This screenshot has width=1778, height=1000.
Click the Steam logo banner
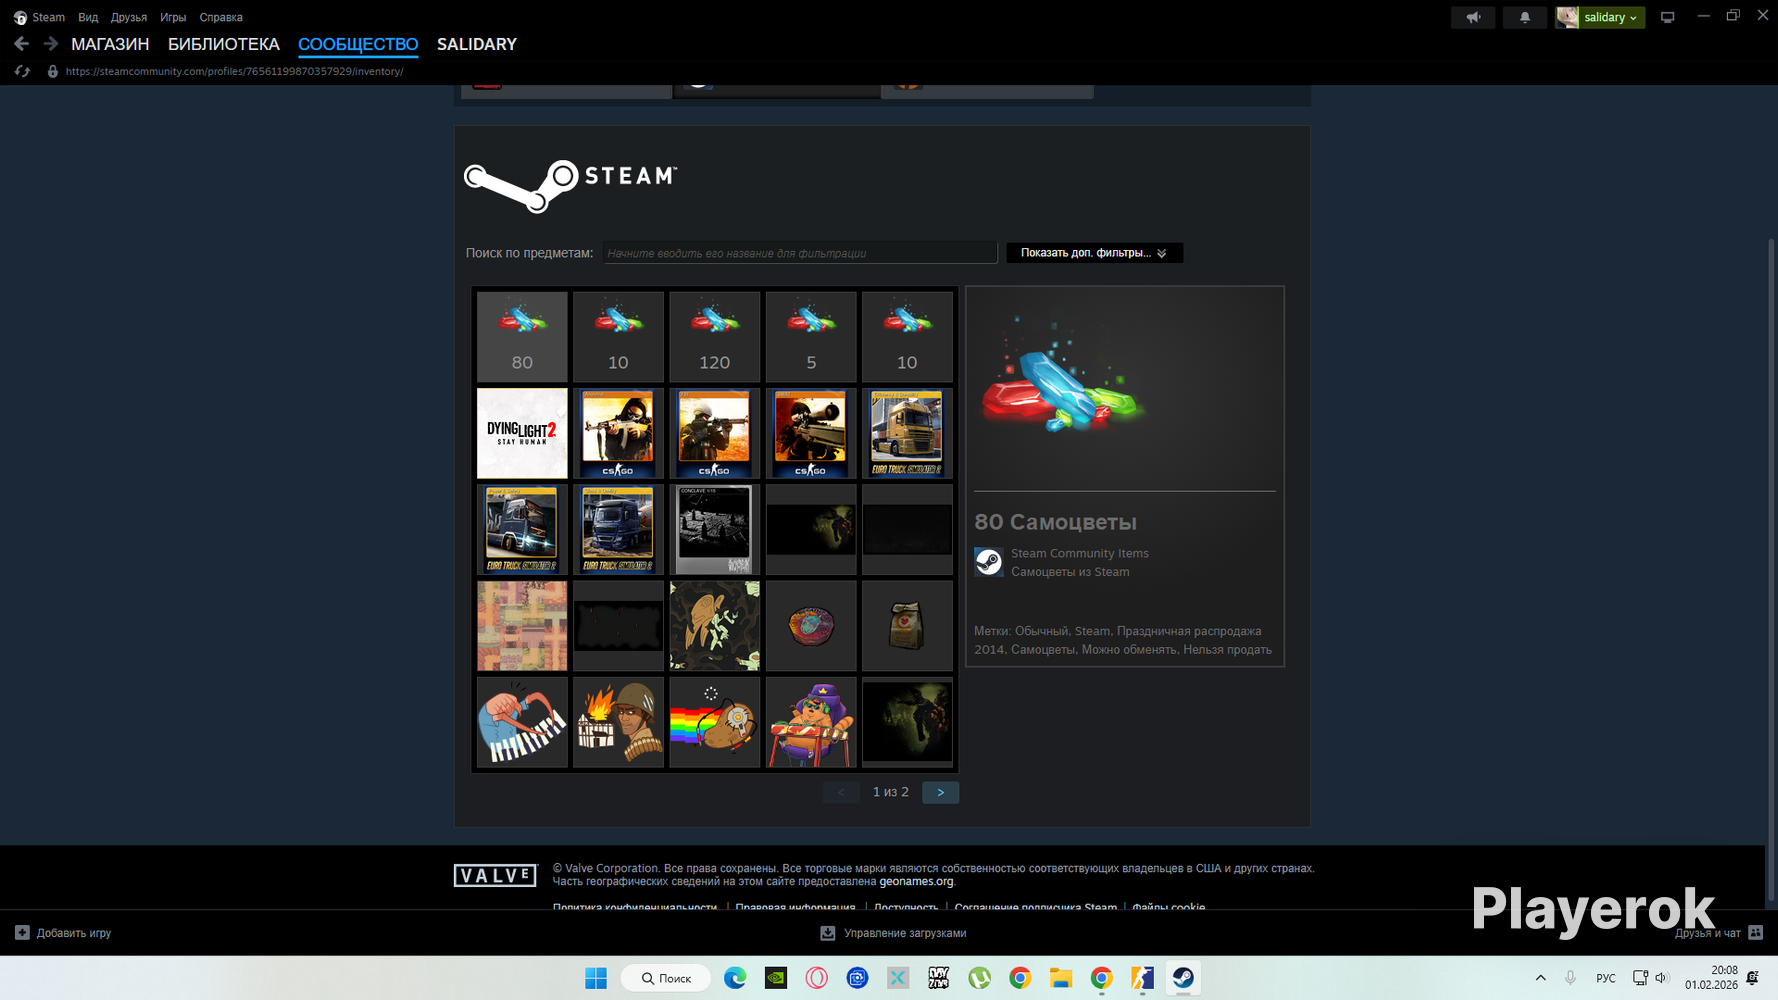click(570, 186)
